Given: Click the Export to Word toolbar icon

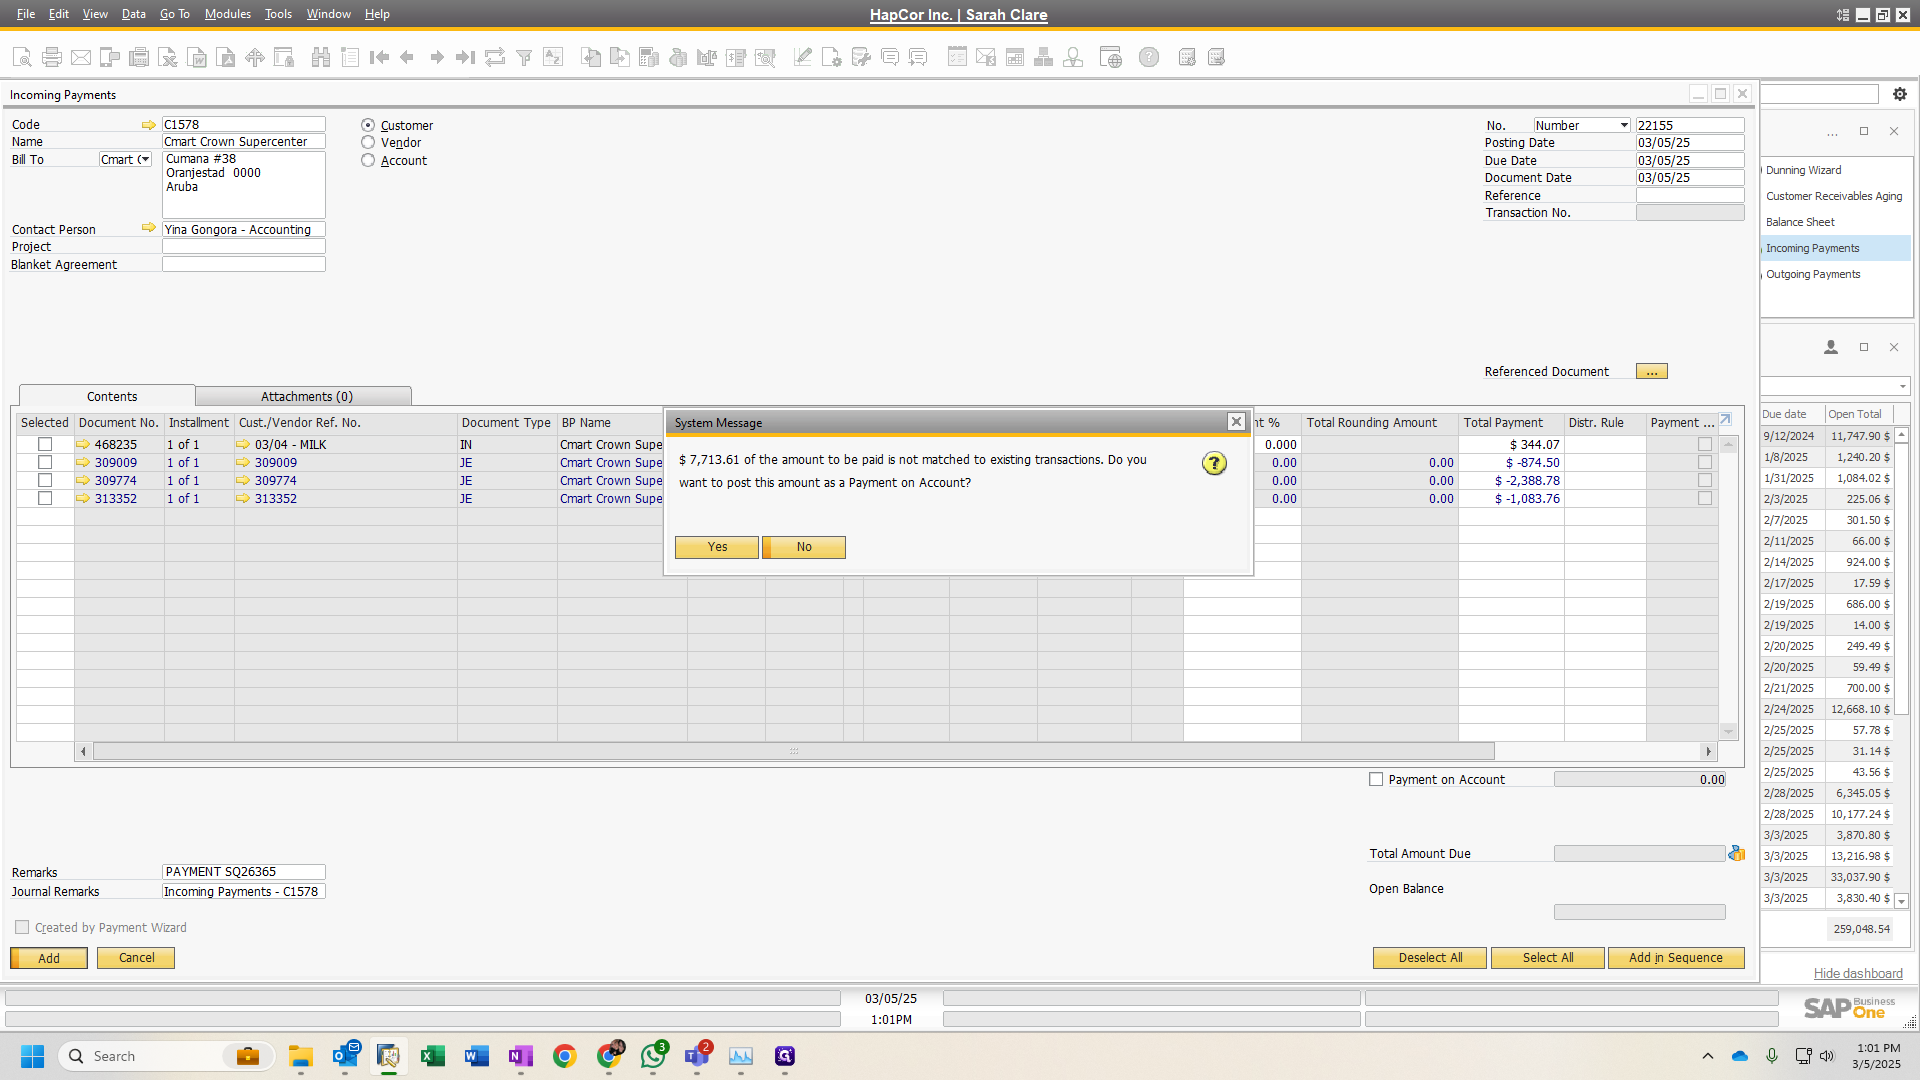Looking at the screenshot, I should [x=198, y=57].
